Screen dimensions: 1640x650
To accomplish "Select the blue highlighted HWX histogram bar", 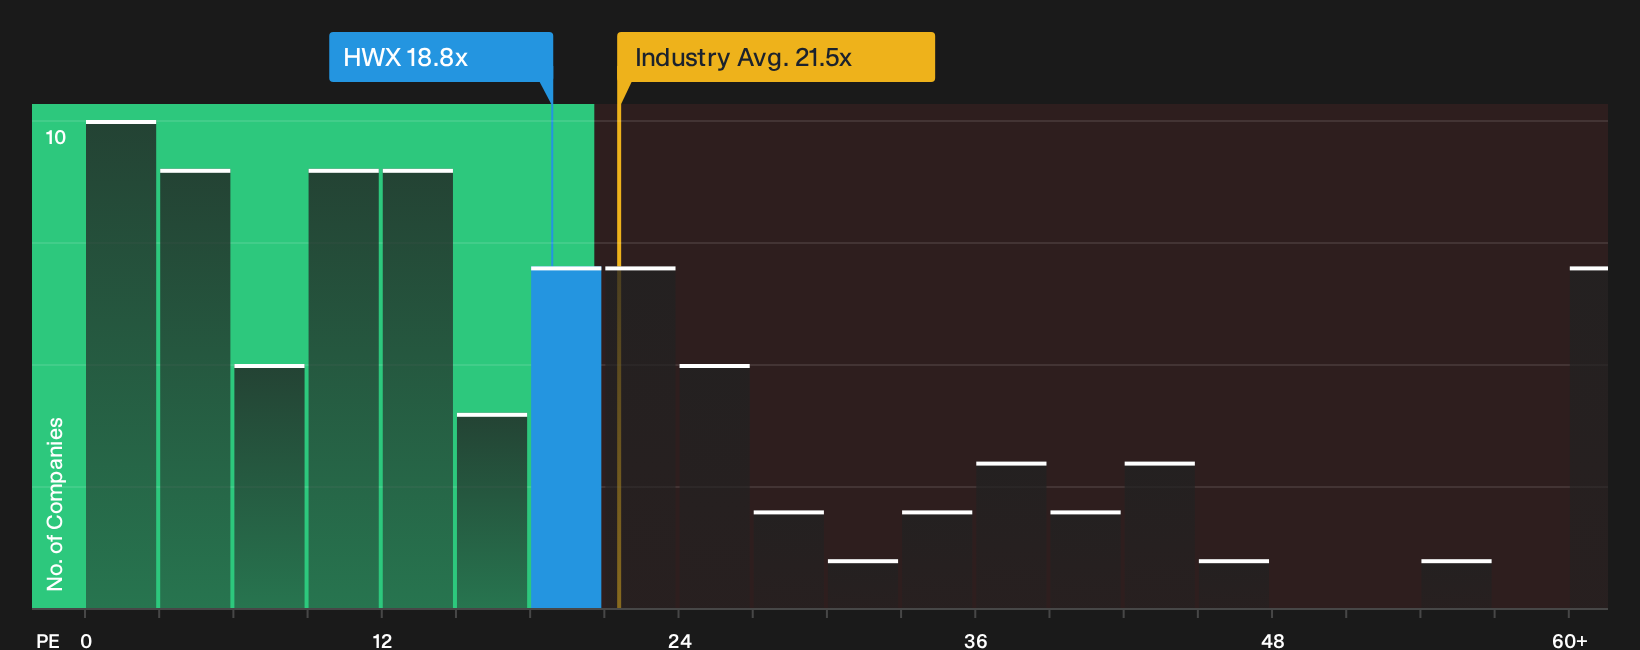I will tap(566, 437).
